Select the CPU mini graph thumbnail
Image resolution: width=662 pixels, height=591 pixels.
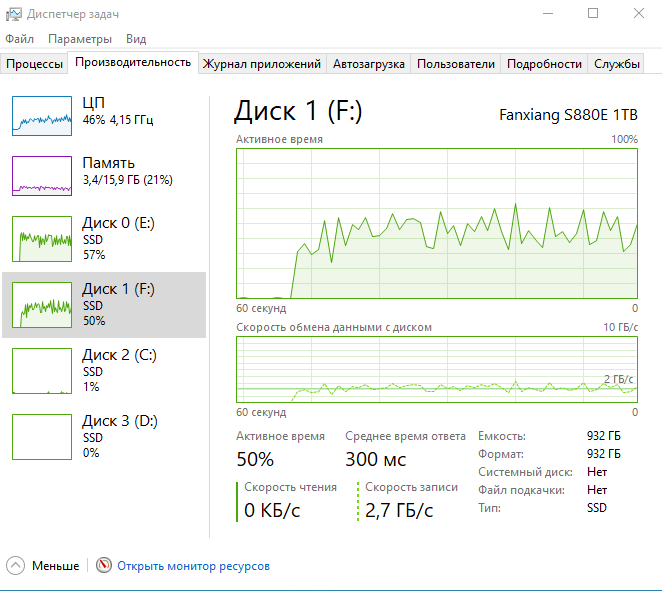tap(42, 115)
